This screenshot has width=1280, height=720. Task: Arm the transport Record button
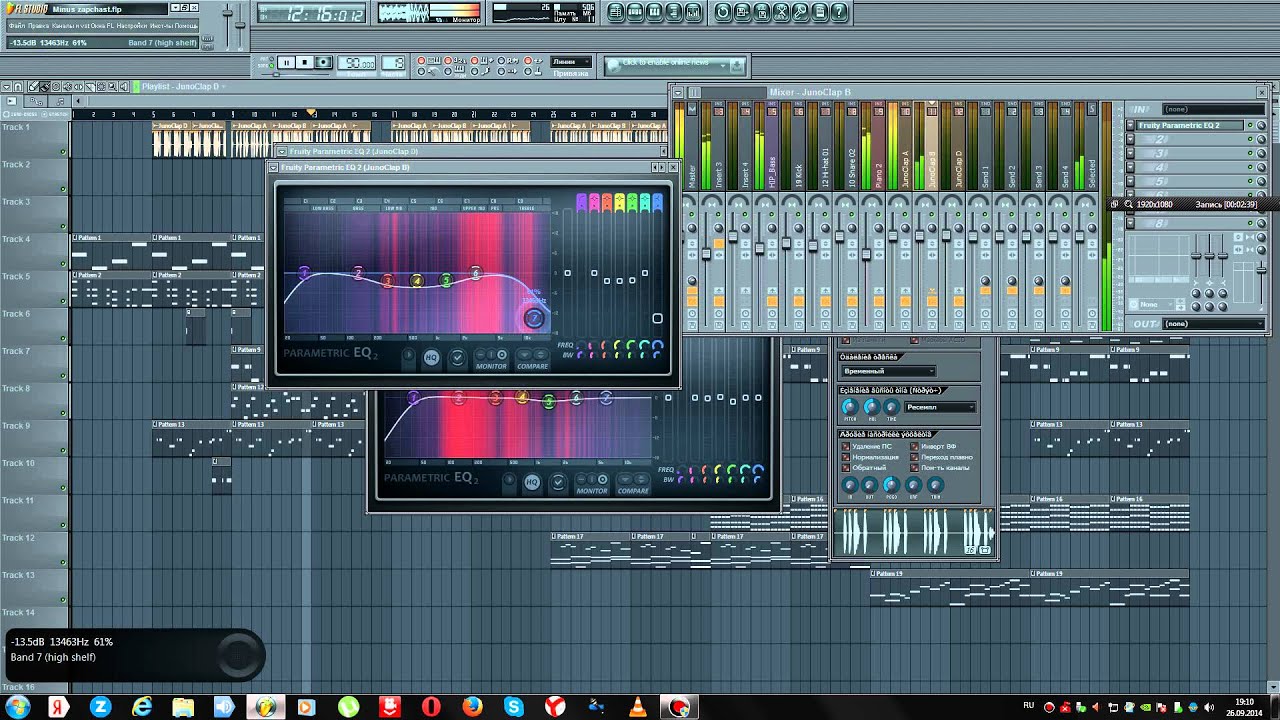click(x=323, y=62)
